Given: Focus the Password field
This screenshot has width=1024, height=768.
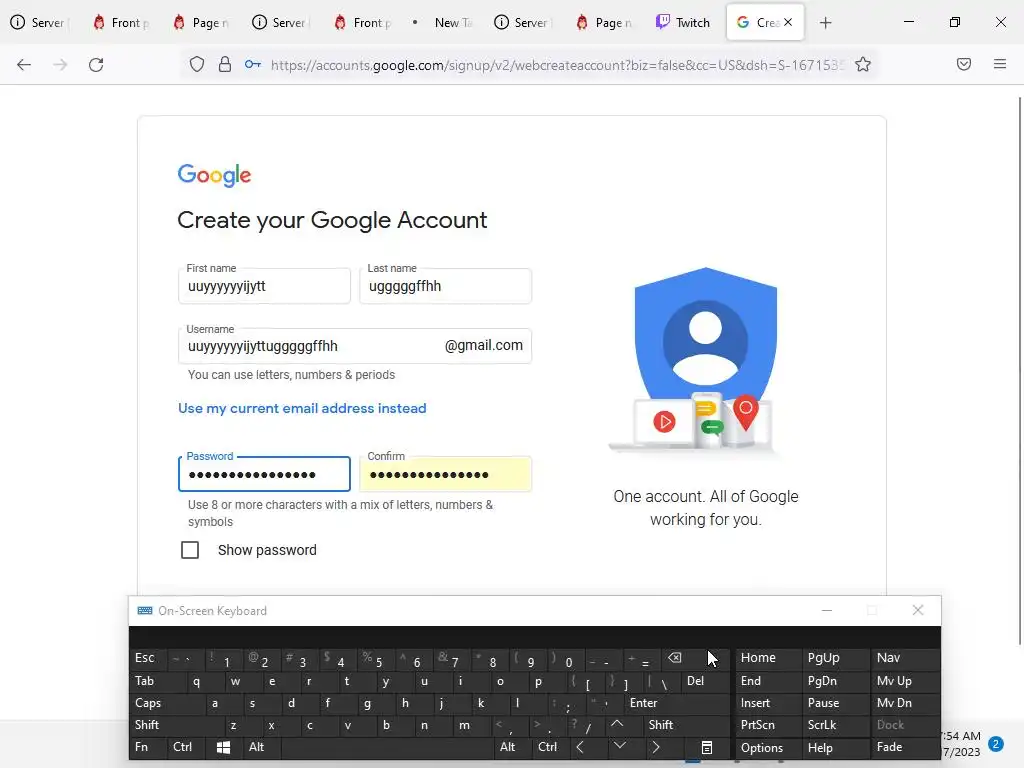Looking at the screenshot, I should point(264,474).
